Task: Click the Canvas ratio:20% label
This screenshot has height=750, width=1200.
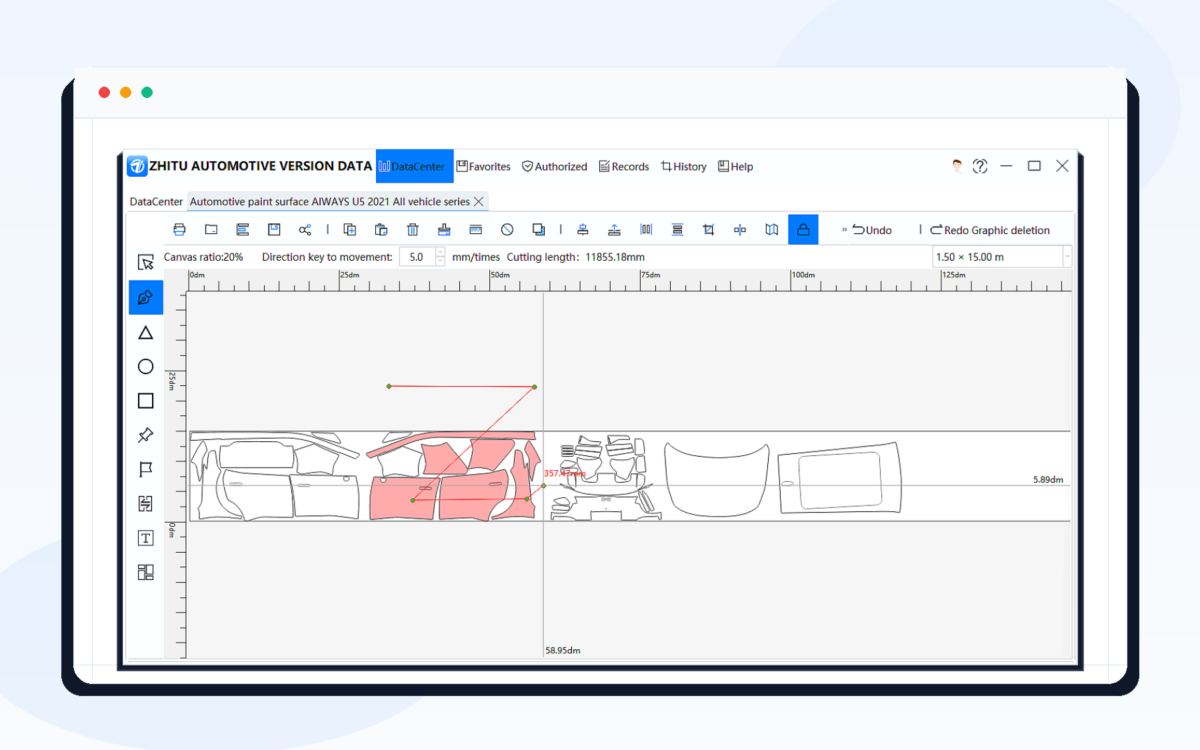Action: [204, 257]
